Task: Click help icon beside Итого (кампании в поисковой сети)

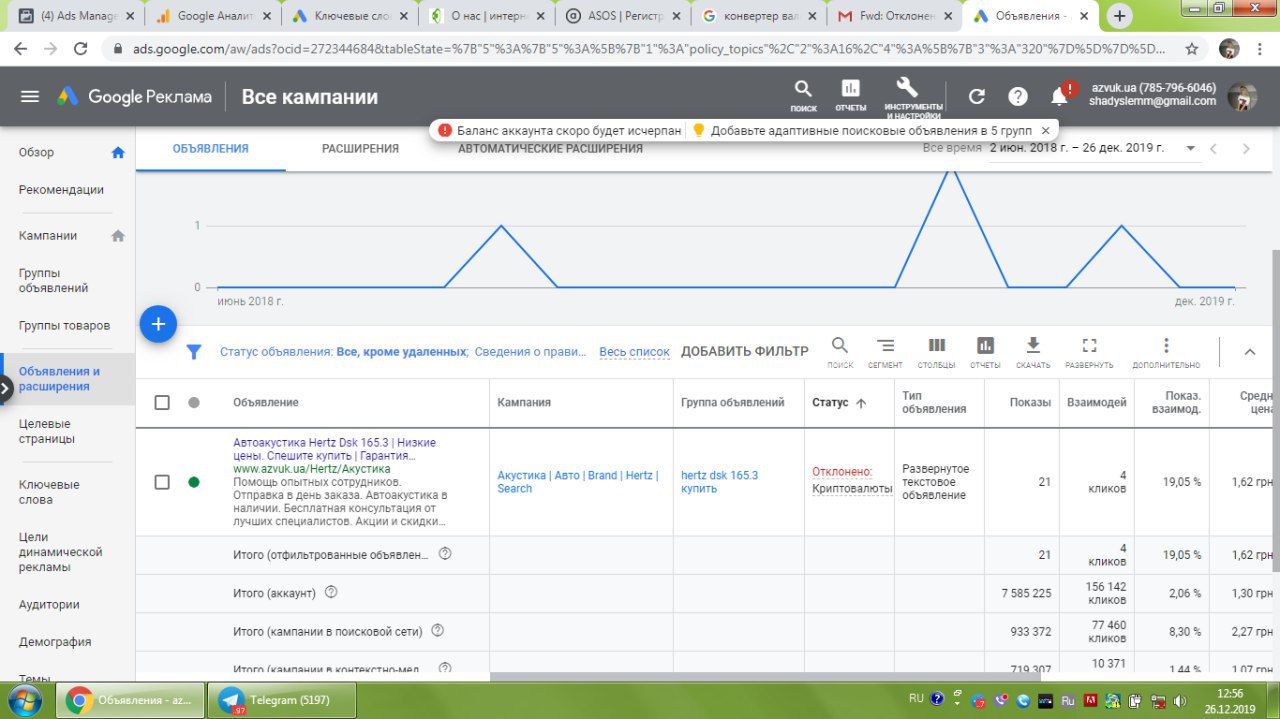Action: click(x=437, y=631)
